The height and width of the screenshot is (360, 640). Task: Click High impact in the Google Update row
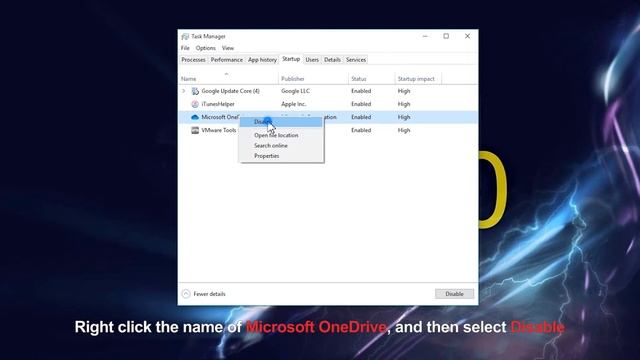(404, 91)
